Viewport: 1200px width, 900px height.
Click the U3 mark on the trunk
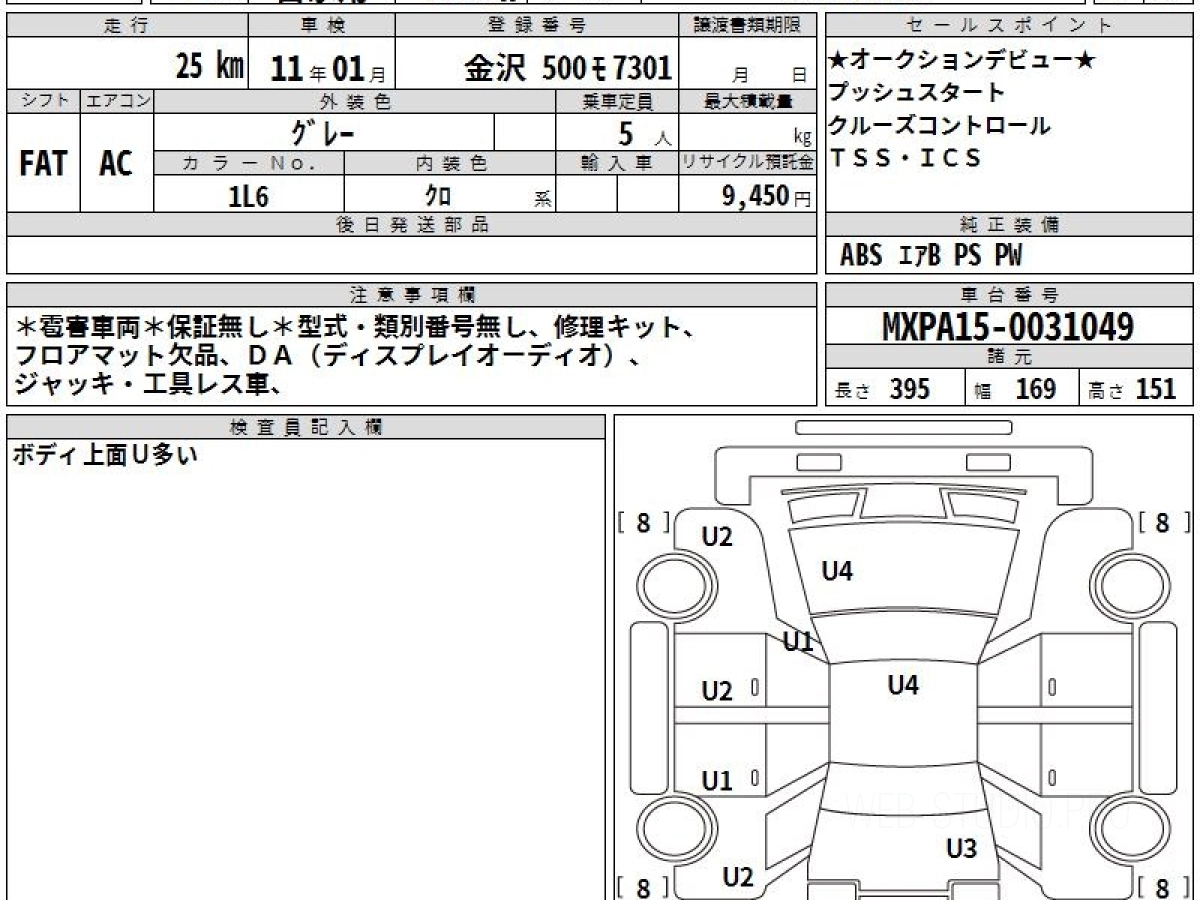961,849
